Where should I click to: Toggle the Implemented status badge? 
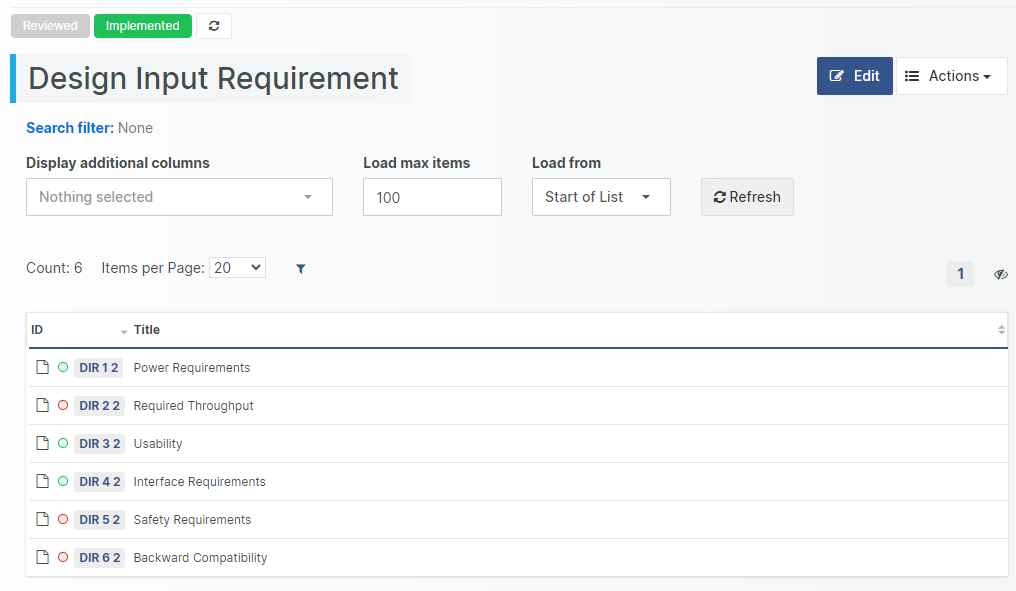click(142, 26)
